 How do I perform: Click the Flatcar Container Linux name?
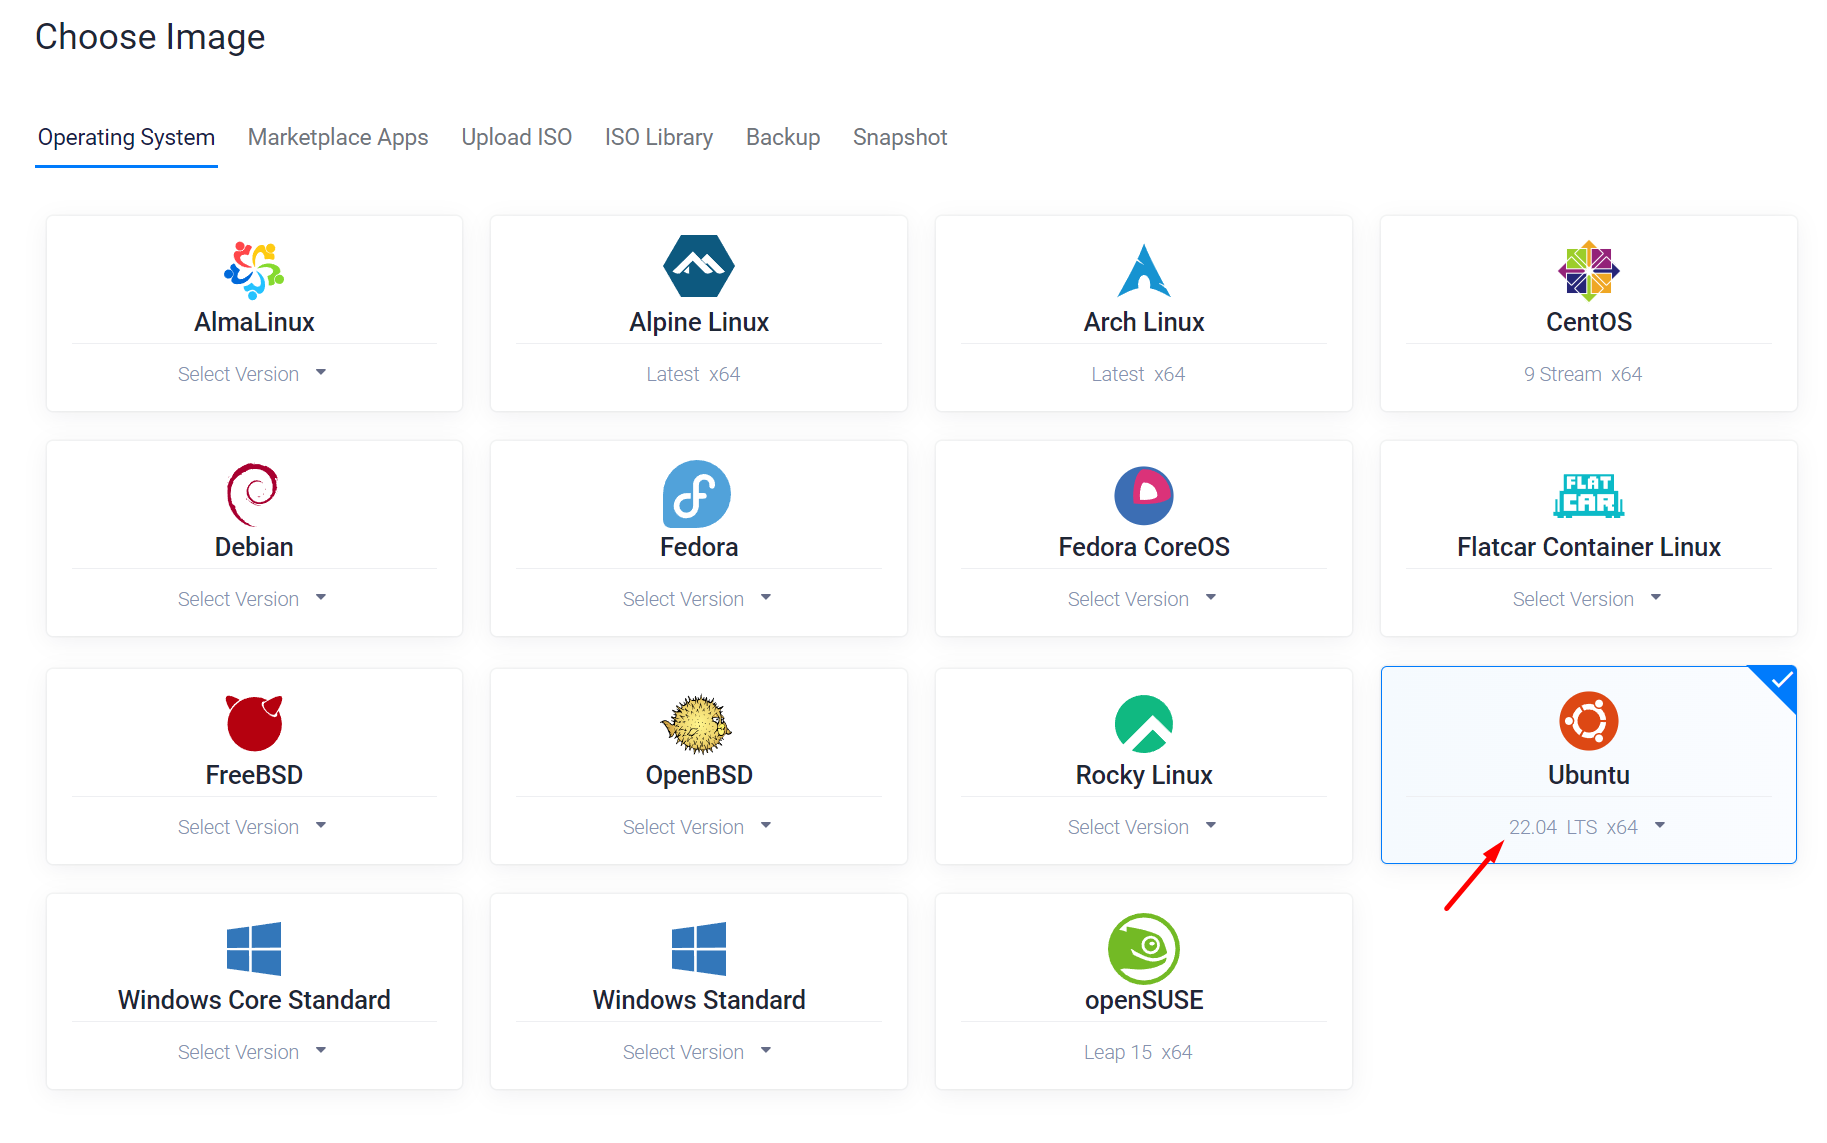[1589, 547]
